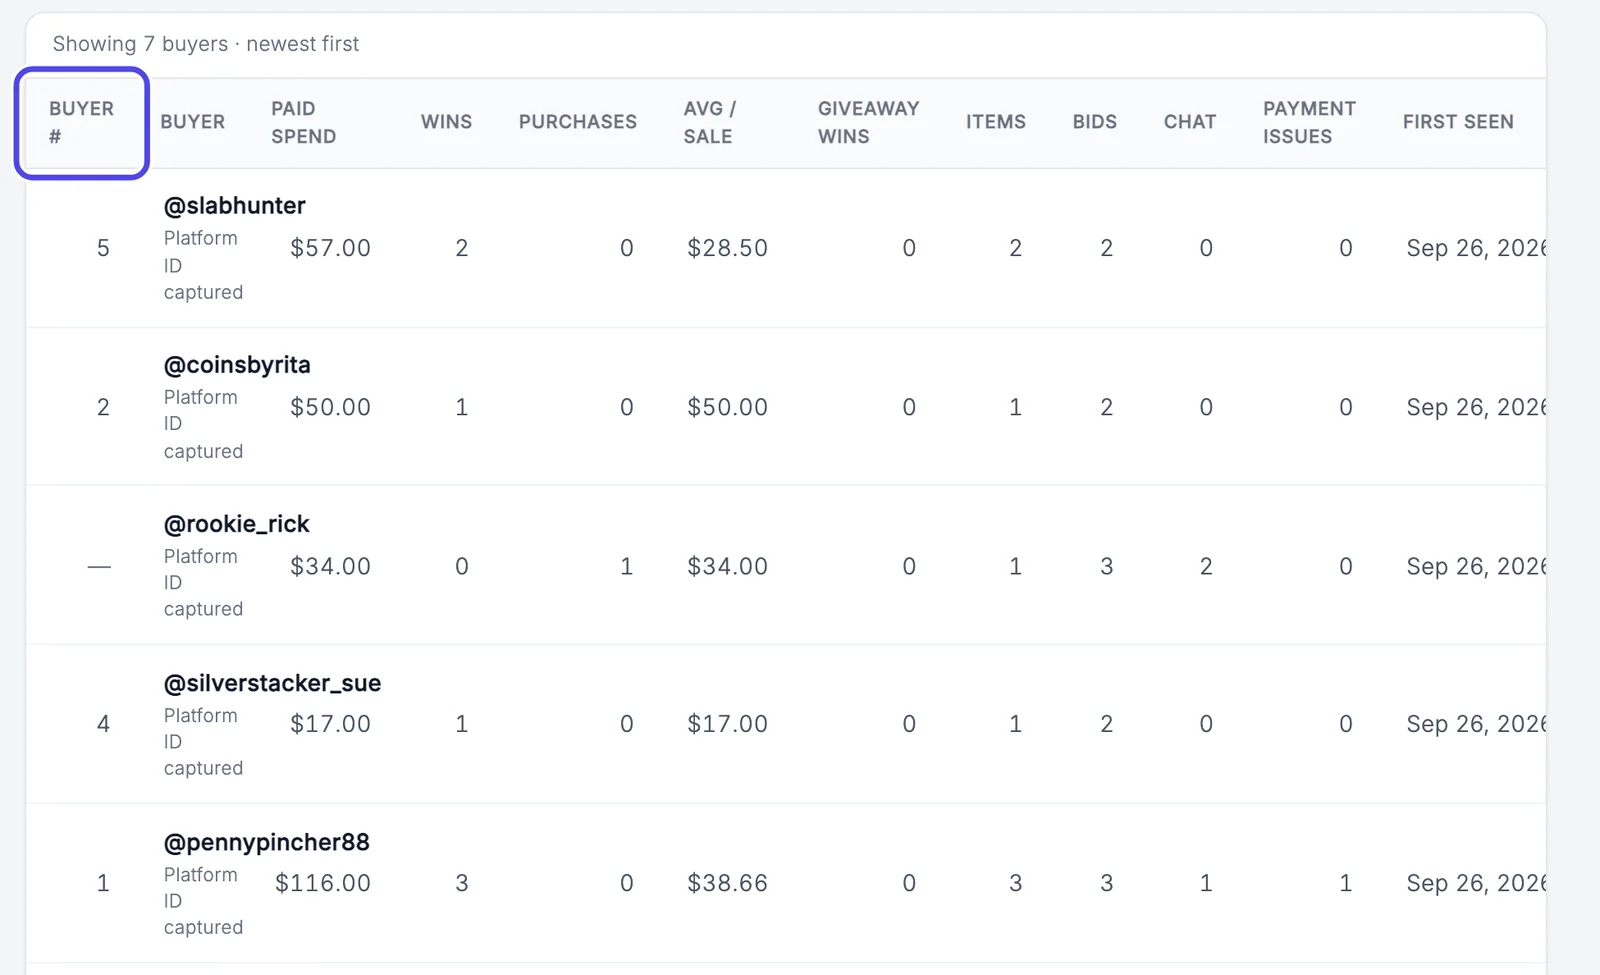This screenshot has height=975, width=1600.
Task: Open buyer @pennypincher88
Action: coord(267,842)
